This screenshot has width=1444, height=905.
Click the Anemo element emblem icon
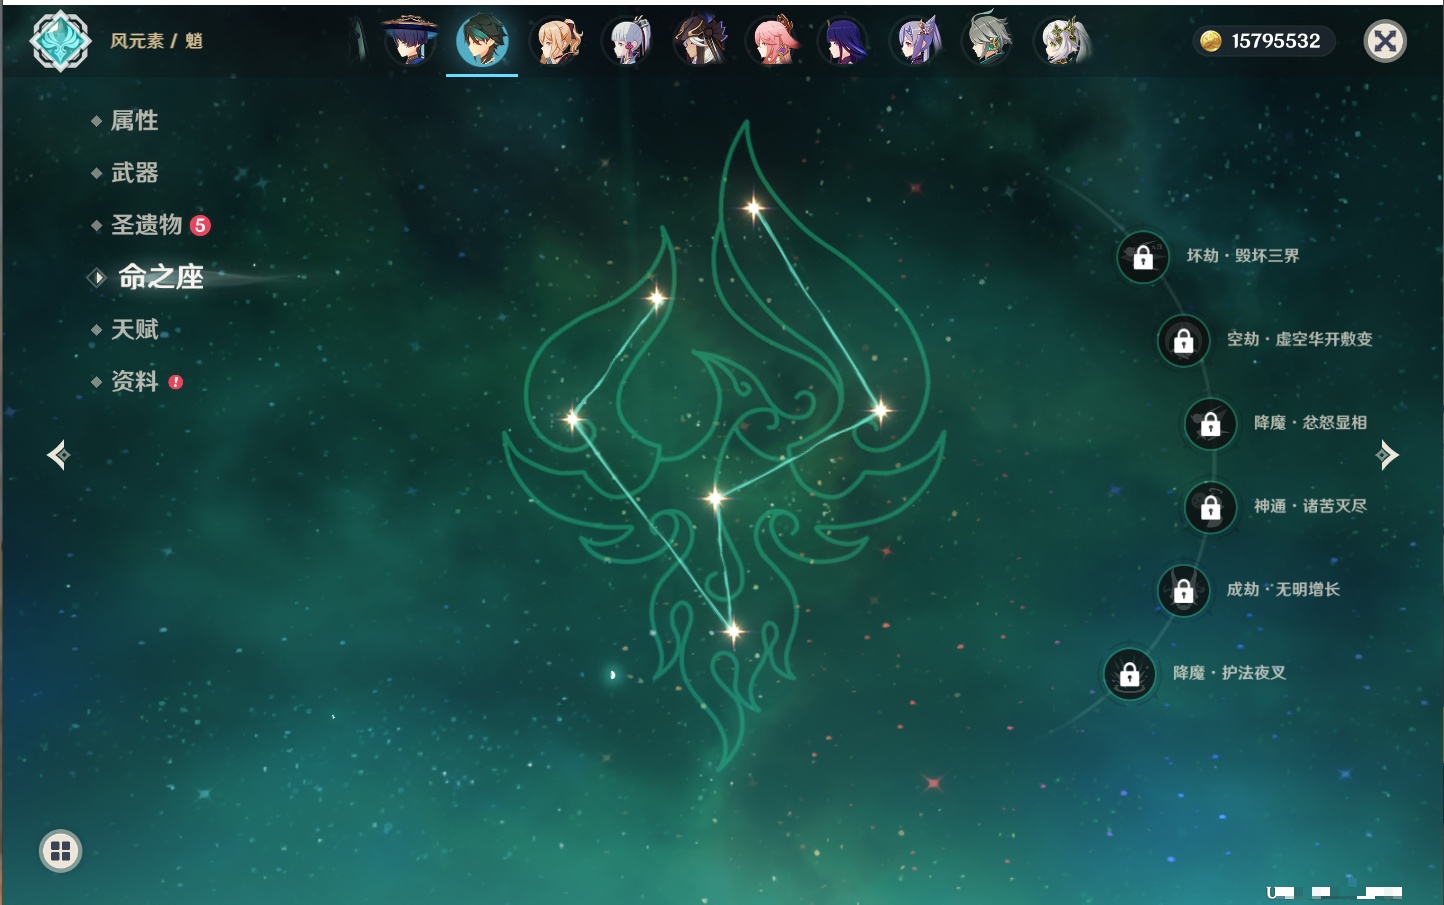point(60,41)
